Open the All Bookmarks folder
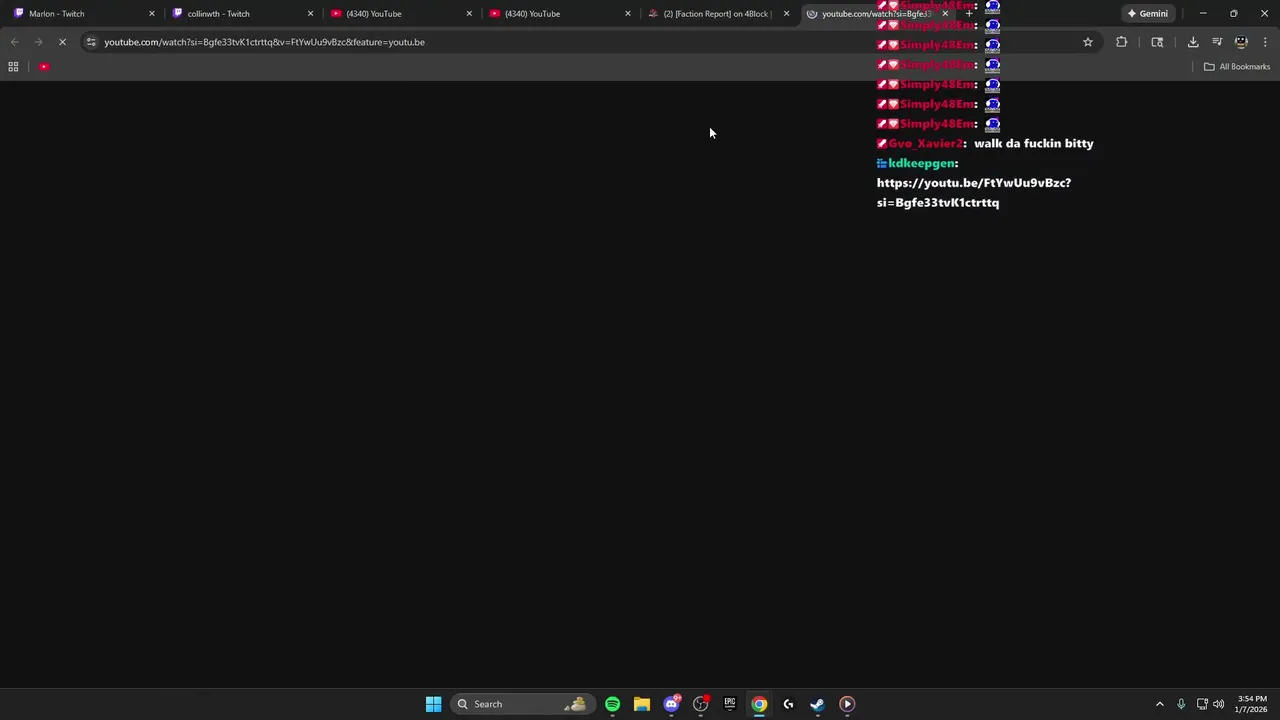 click(x=1237, y=67)
